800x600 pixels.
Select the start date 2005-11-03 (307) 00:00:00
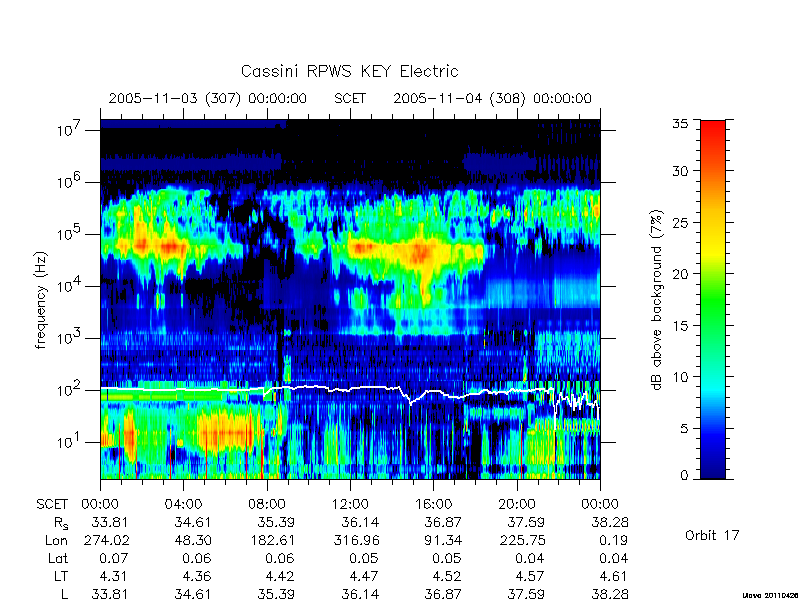point(208,98)
